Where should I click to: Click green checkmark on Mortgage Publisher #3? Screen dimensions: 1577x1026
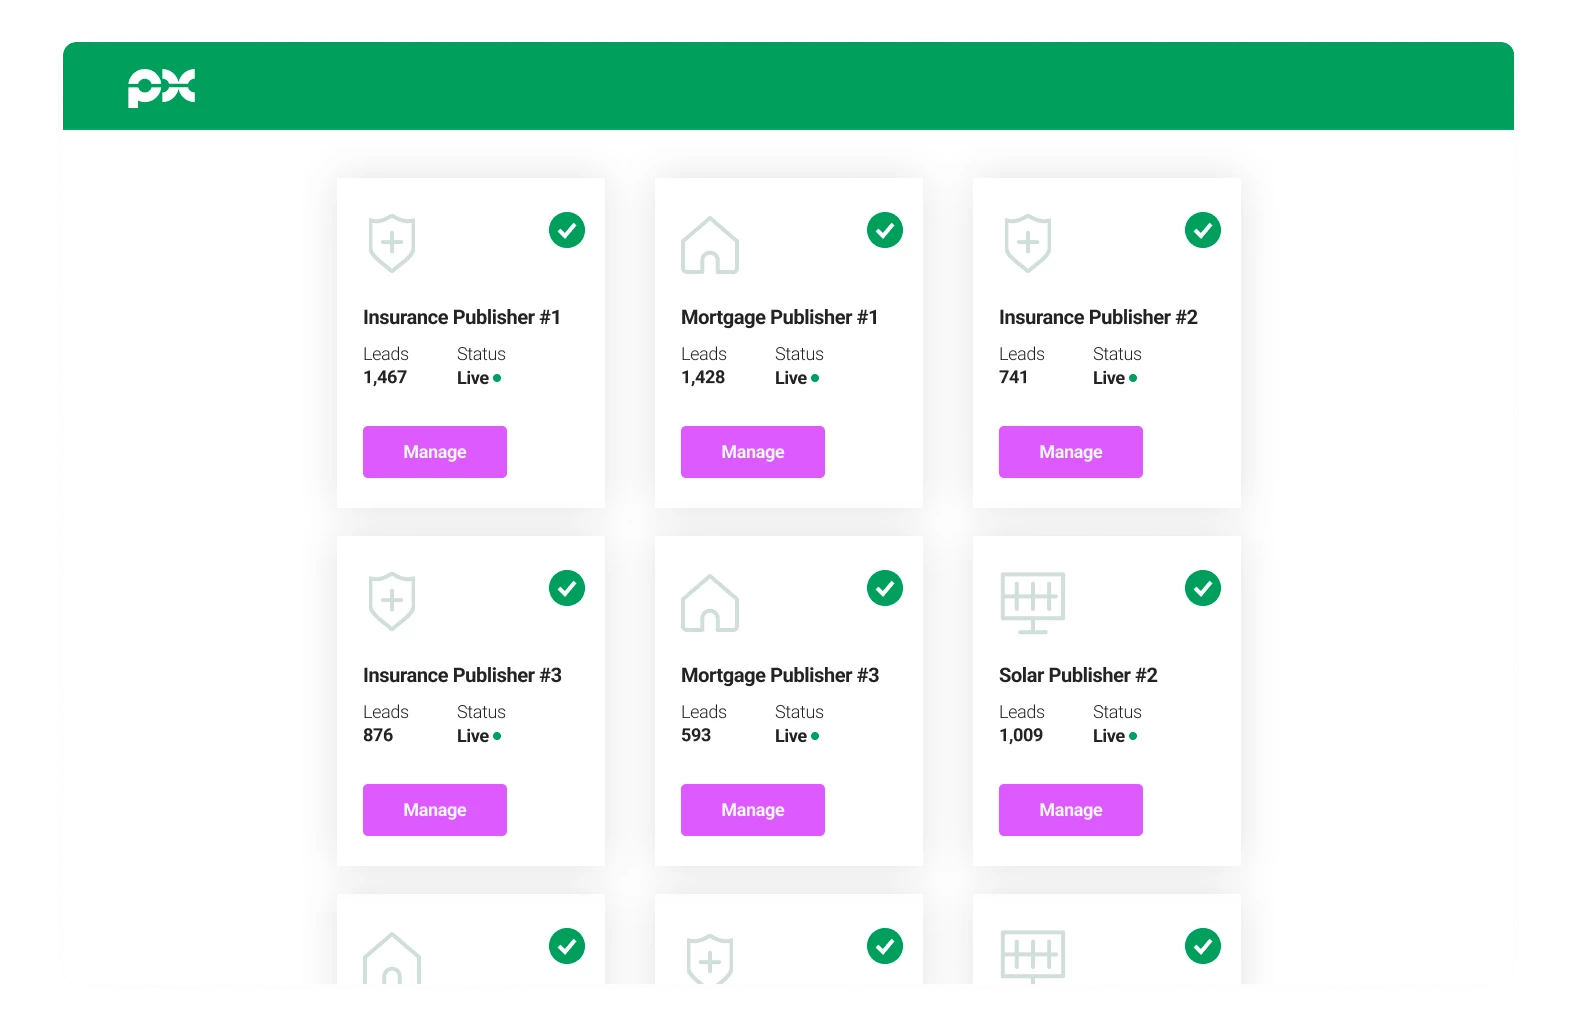click(x=885, y=588)
